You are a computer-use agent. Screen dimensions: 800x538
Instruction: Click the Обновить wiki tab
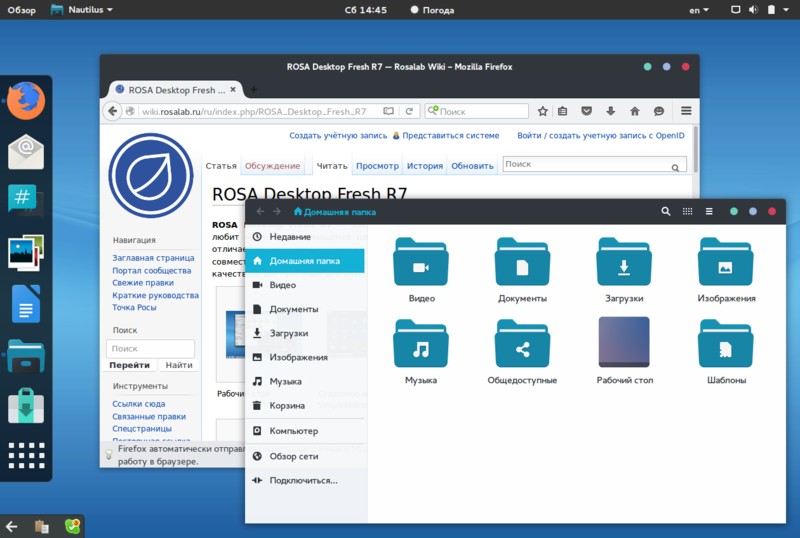(472, 165)
